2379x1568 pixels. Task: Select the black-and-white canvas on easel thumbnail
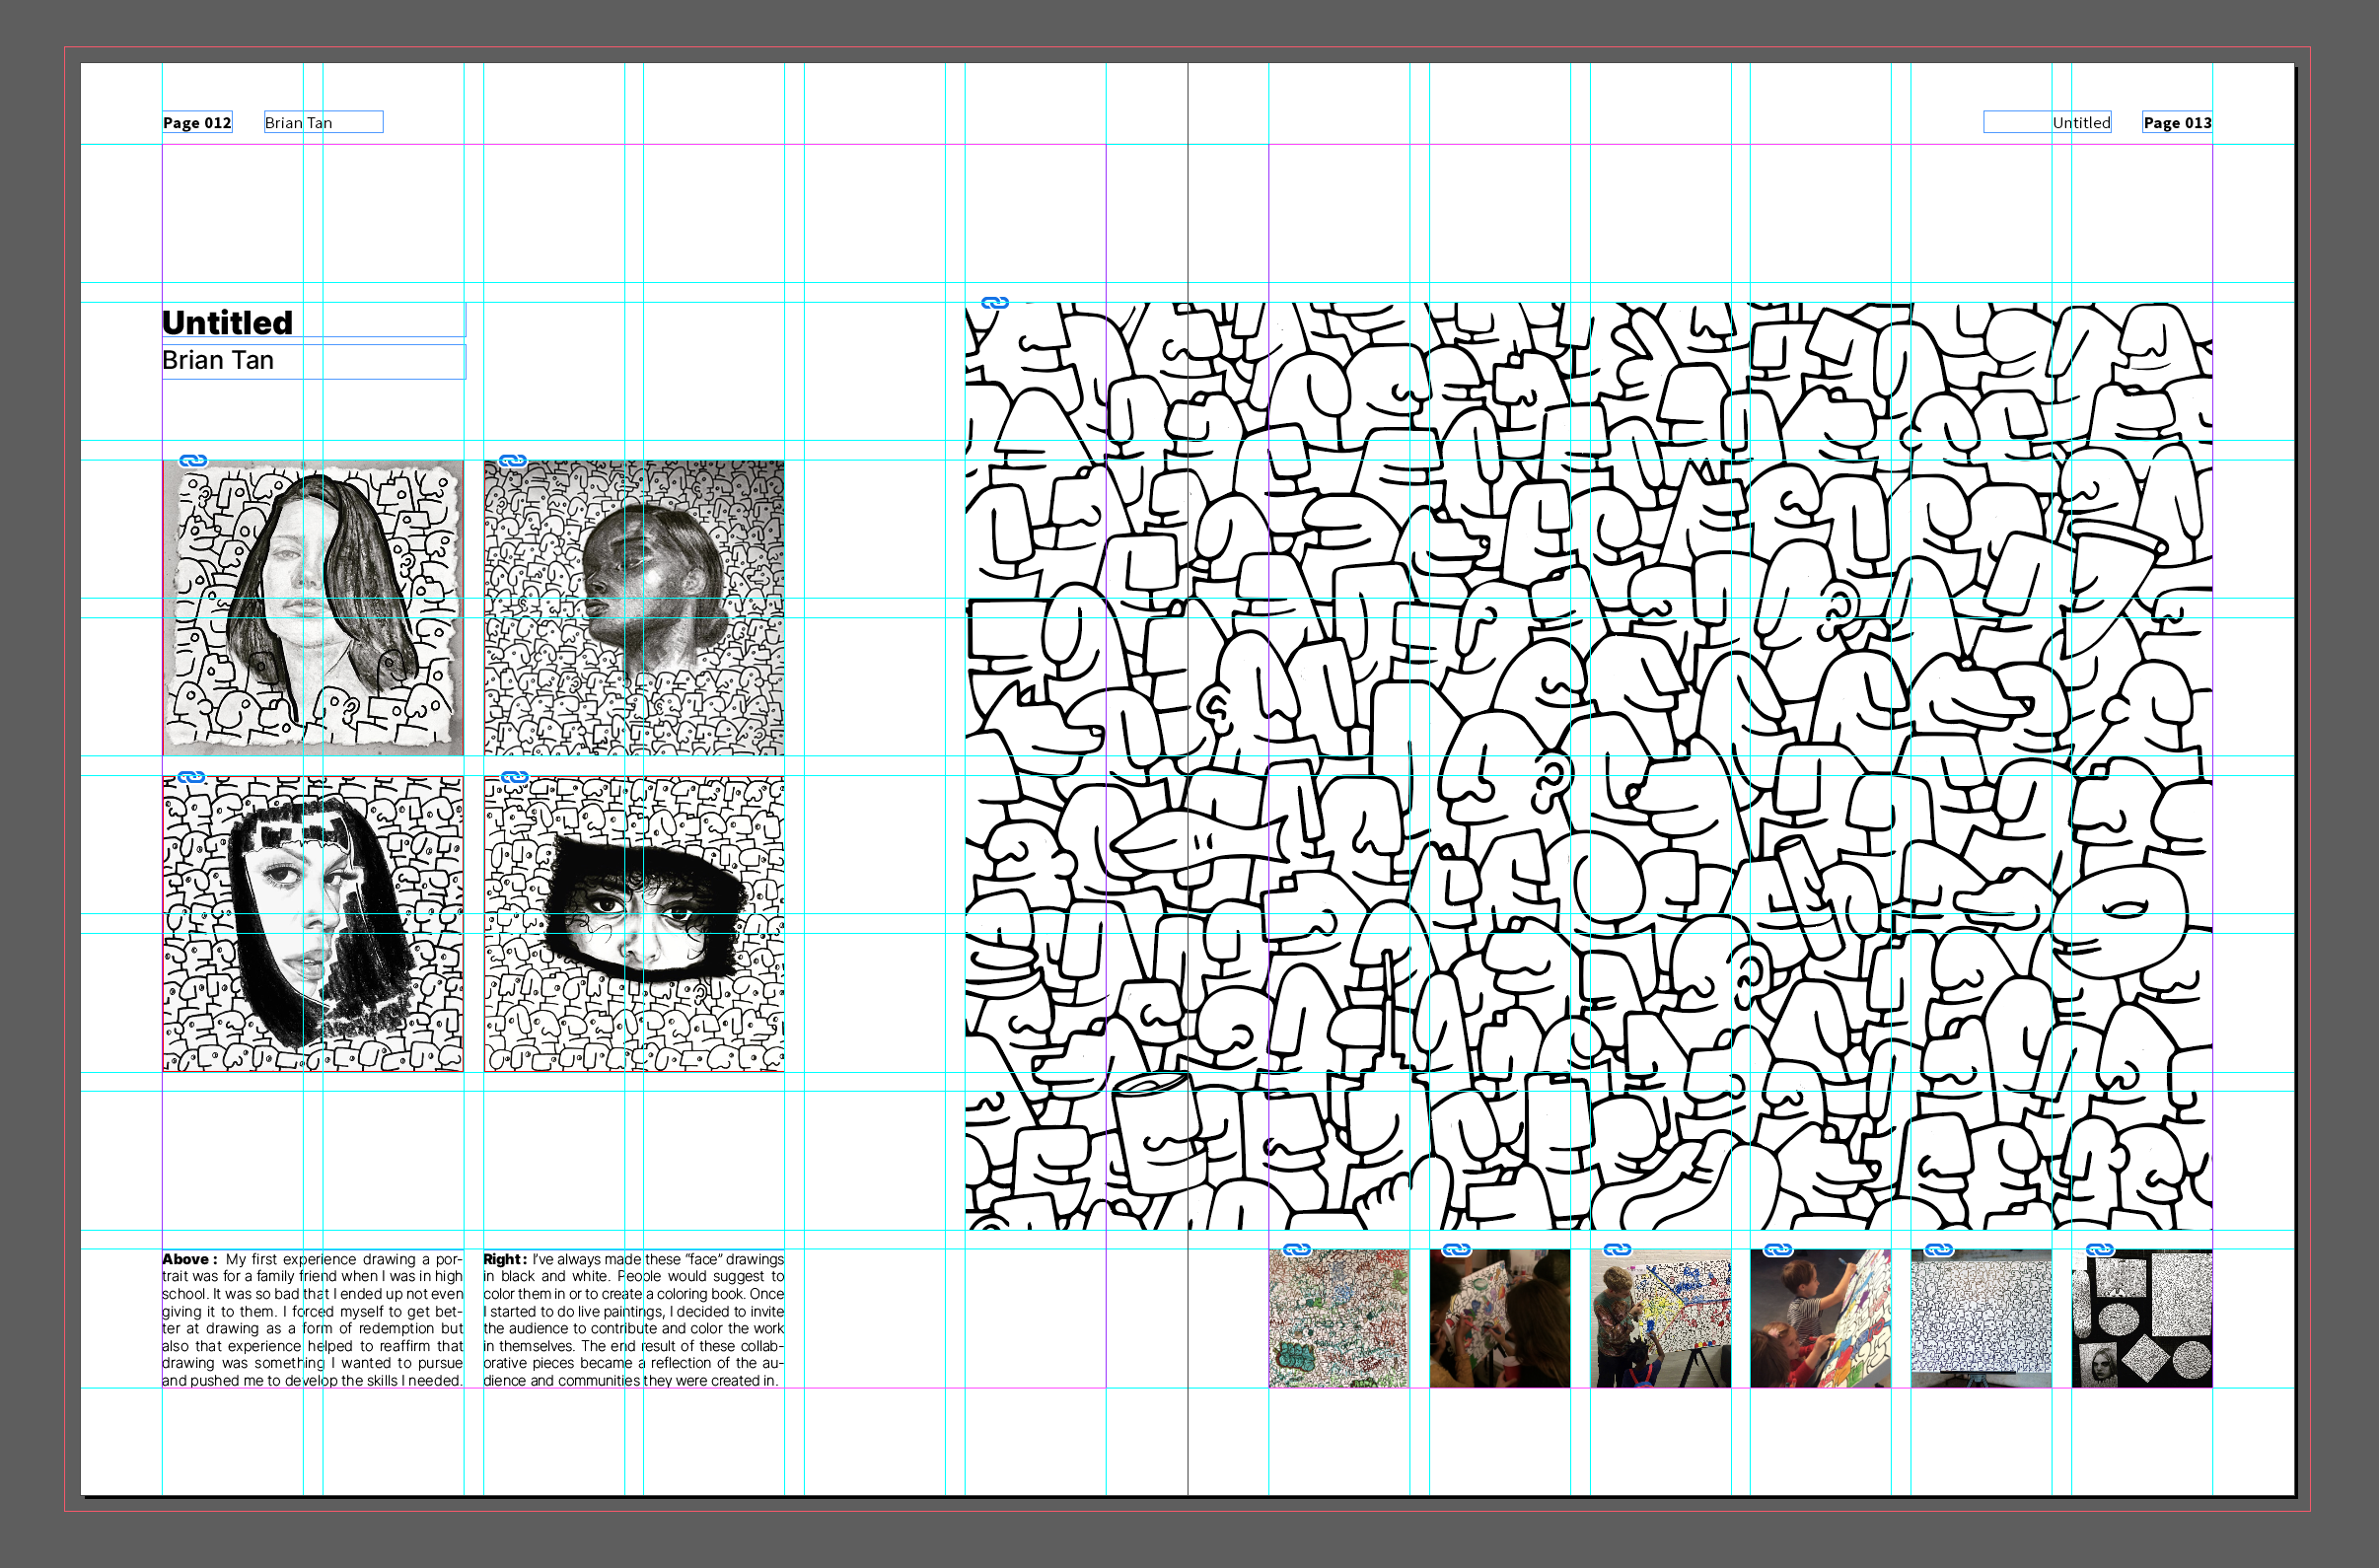[x=1980, y=1319]
